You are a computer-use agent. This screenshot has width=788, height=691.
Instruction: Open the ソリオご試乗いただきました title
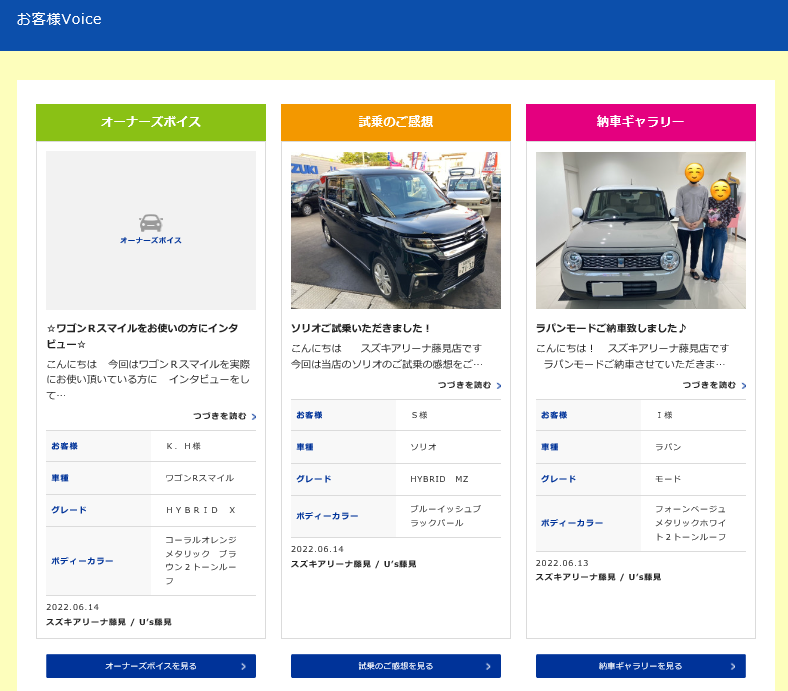click(x=360, y=328)
